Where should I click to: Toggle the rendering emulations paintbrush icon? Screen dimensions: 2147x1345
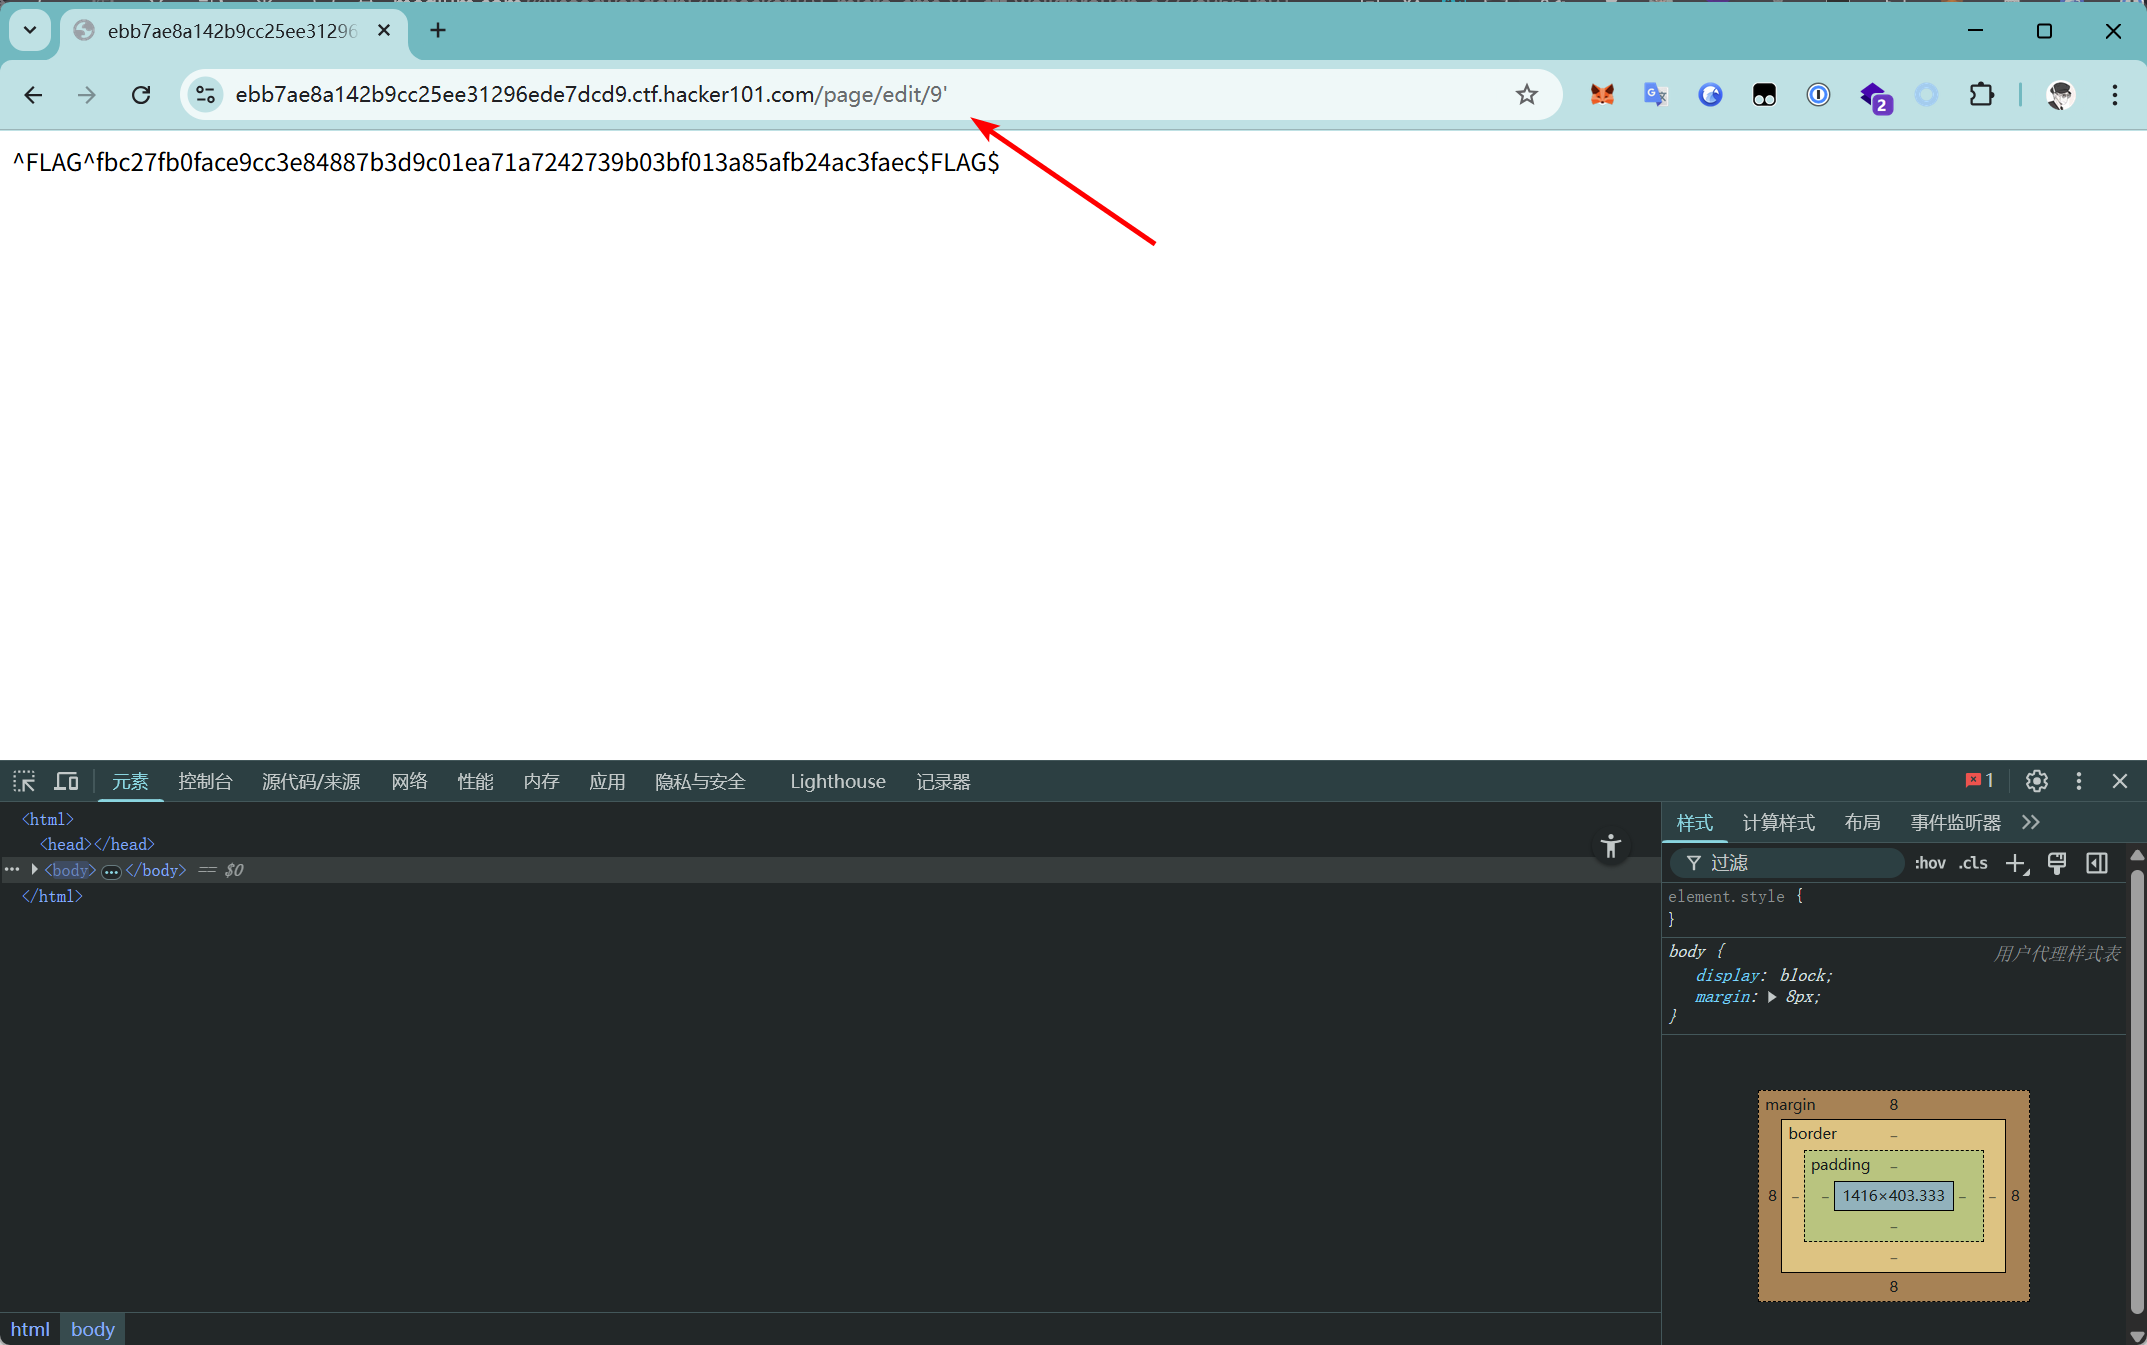tap(2056, 863)
